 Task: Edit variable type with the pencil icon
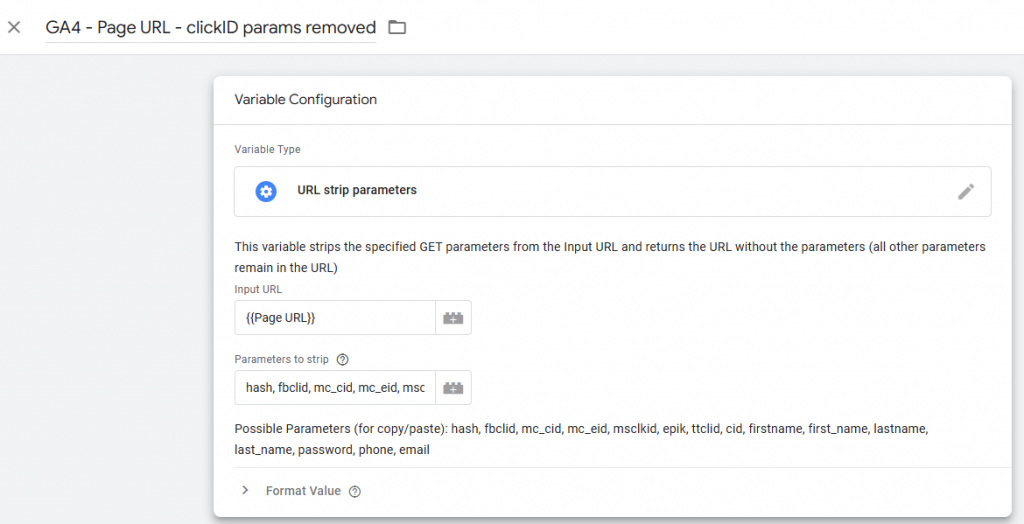tap(965, 191)
